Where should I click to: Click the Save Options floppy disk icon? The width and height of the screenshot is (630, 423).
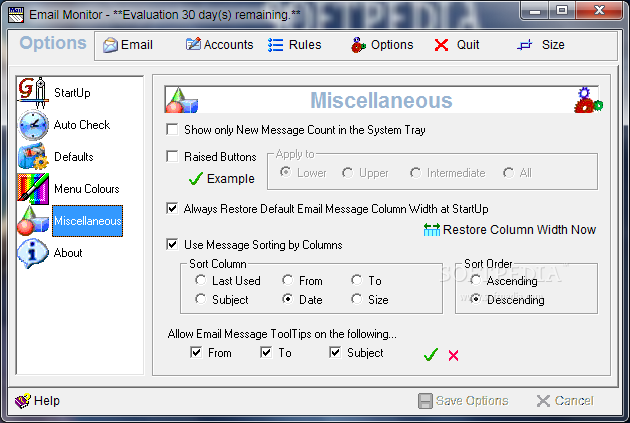[425, 401]
